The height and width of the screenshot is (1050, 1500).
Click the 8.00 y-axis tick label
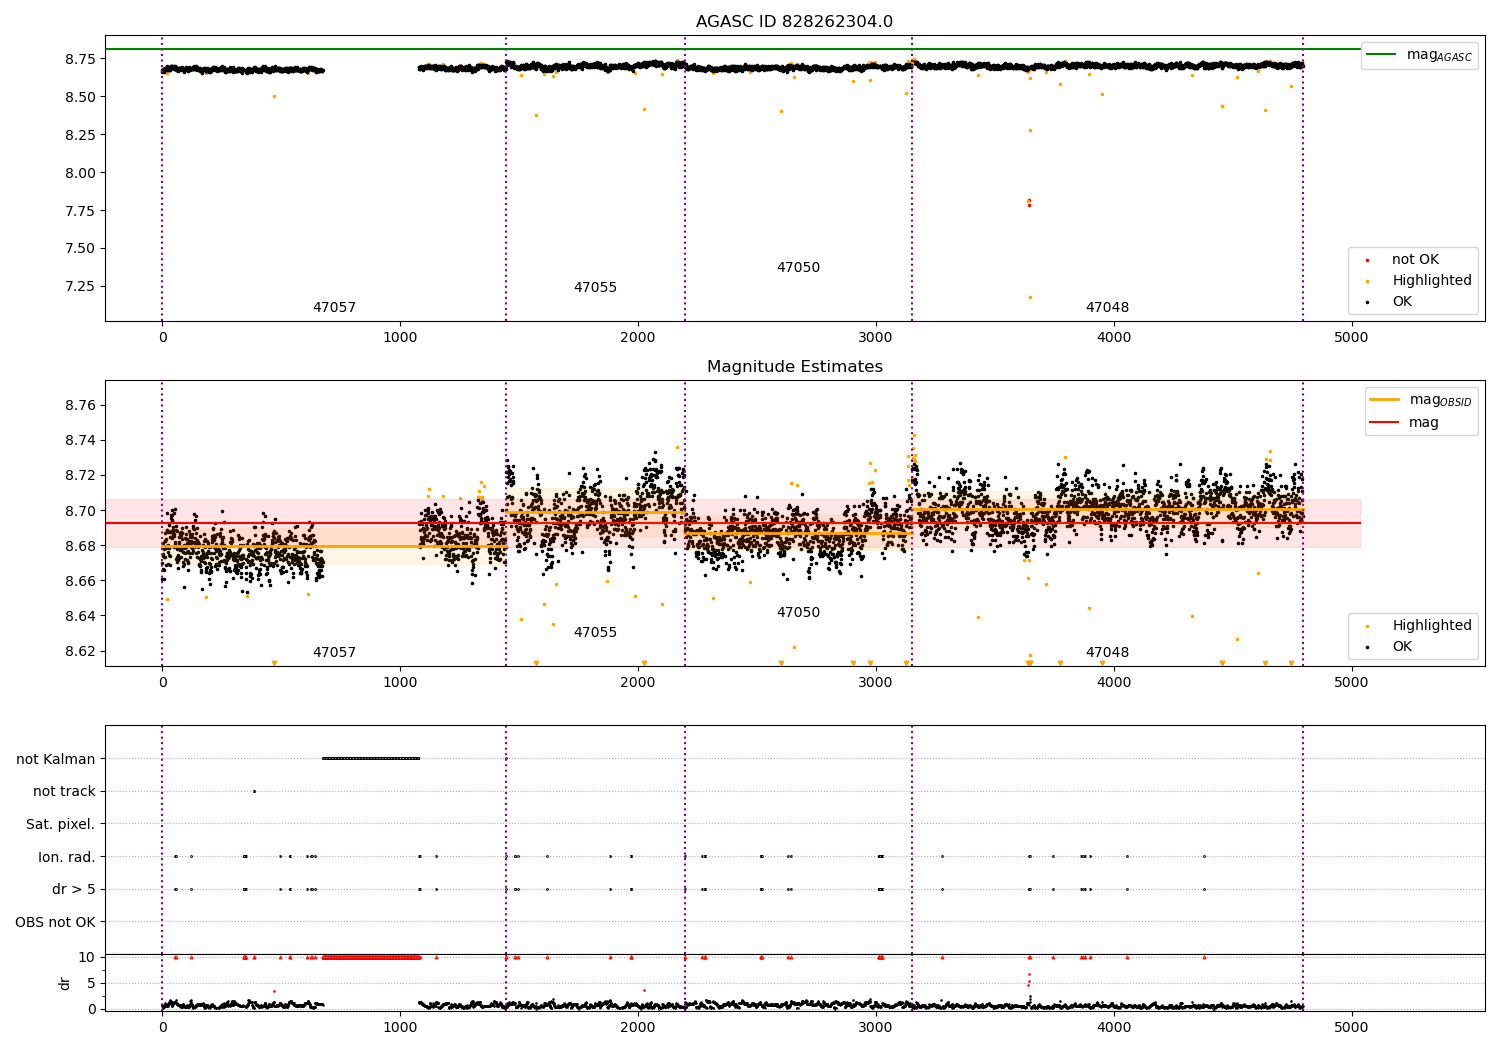tap(79, 173)
